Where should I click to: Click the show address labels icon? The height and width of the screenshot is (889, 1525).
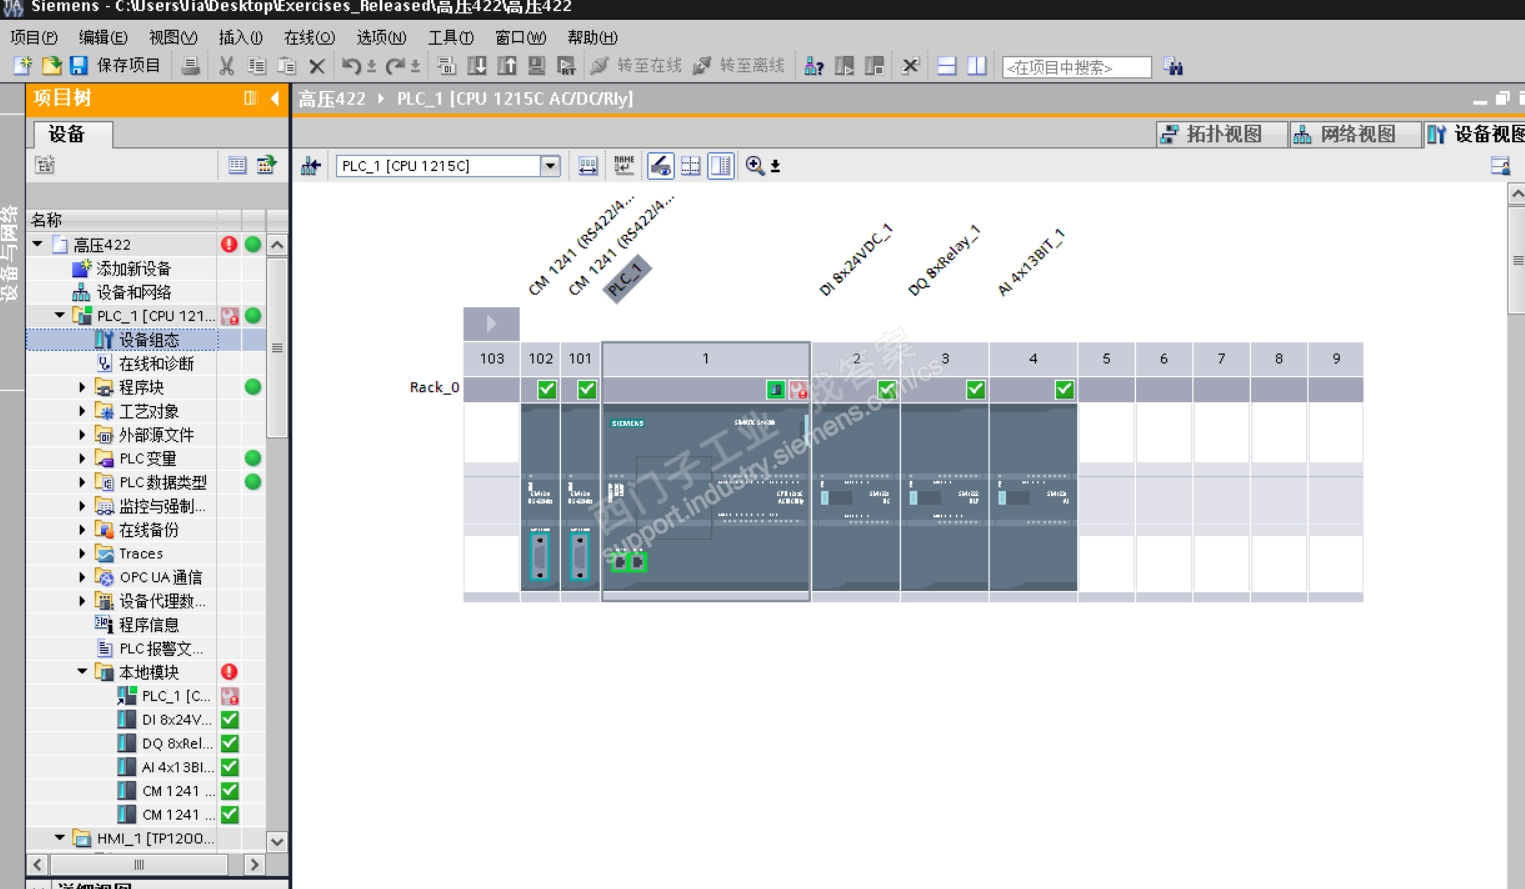click(588, 166)
